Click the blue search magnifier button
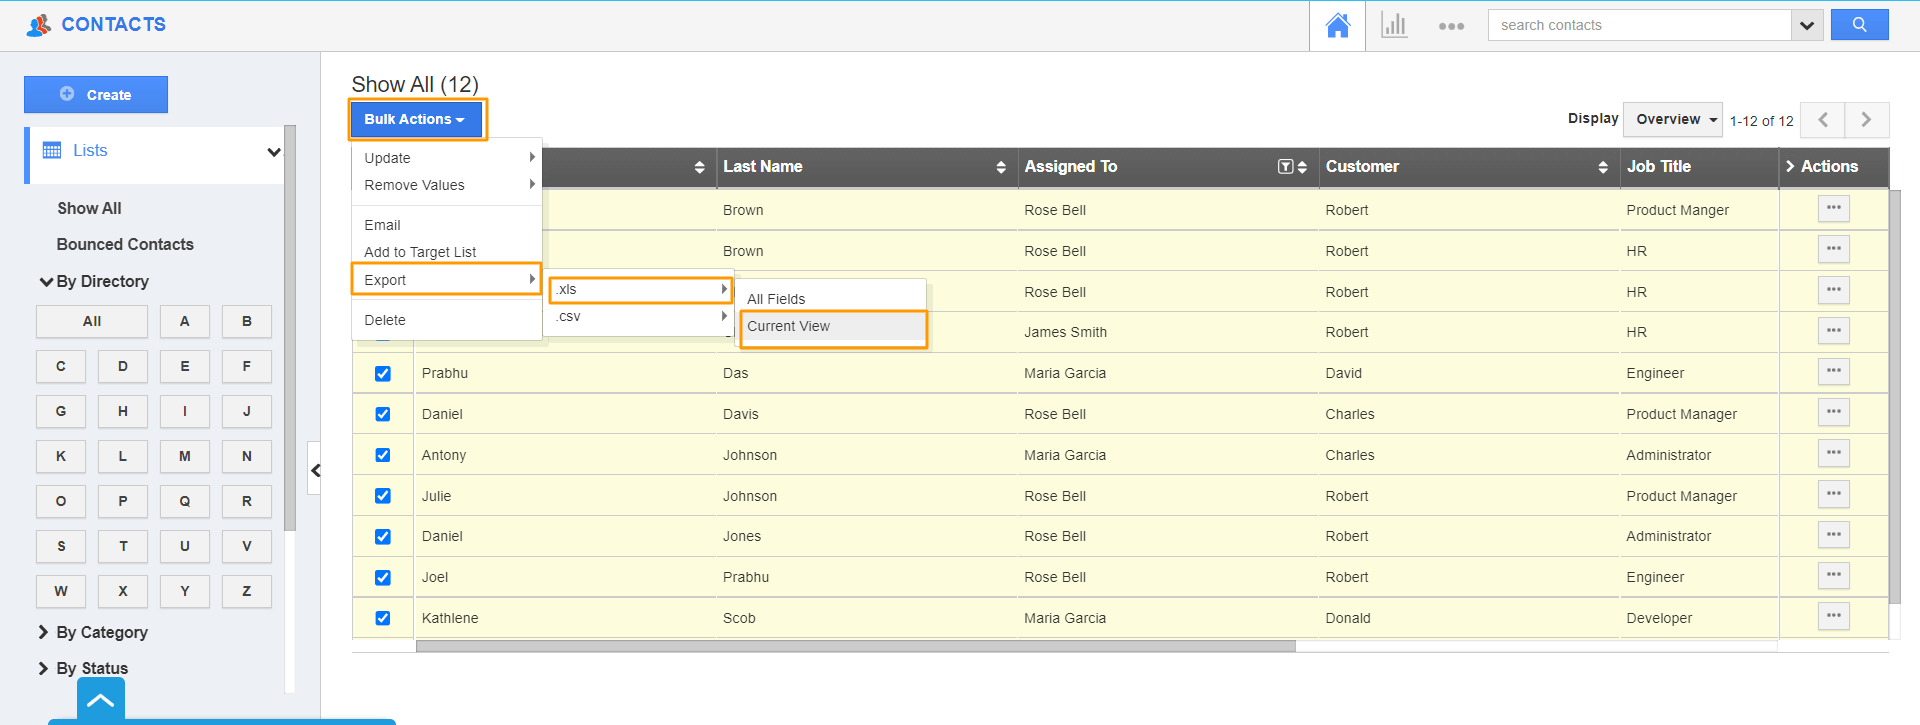This screenshot has width=1920, height=725. [1859, 25]
